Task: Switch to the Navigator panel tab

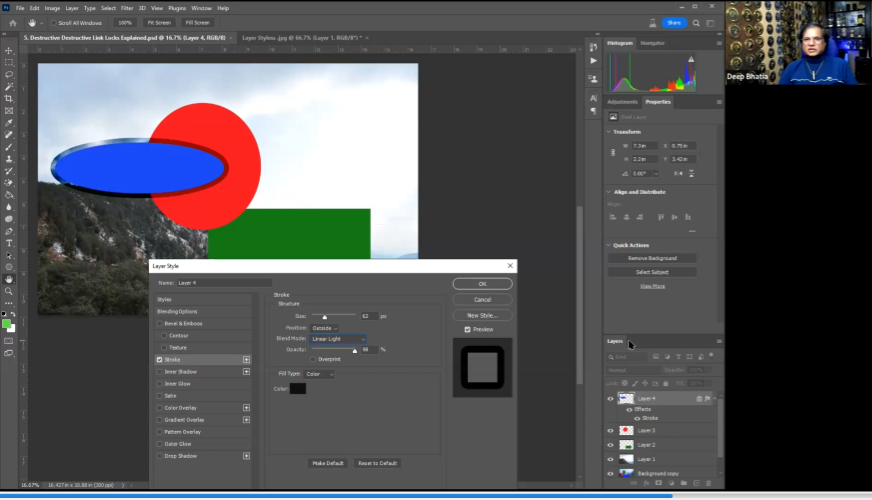Action: [x=652, y=43]
